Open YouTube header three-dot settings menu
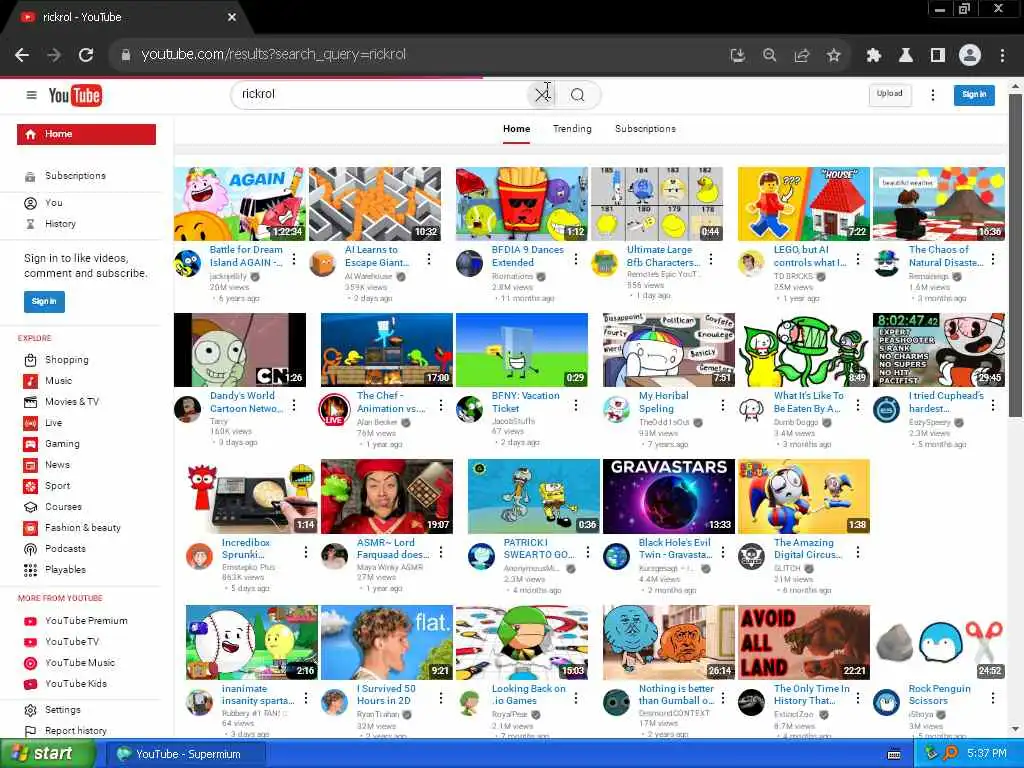Screen dimensions: 1024x768 pos(933,95)
